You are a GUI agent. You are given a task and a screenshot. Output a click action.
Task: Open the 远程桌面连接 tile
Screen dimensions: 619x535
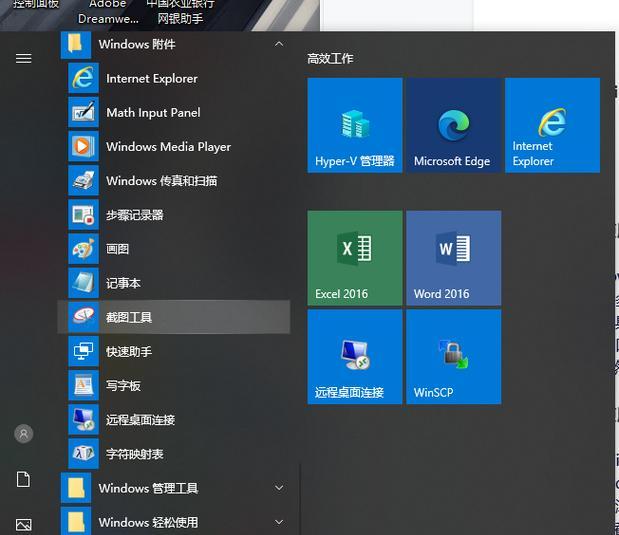coord(355,357)
